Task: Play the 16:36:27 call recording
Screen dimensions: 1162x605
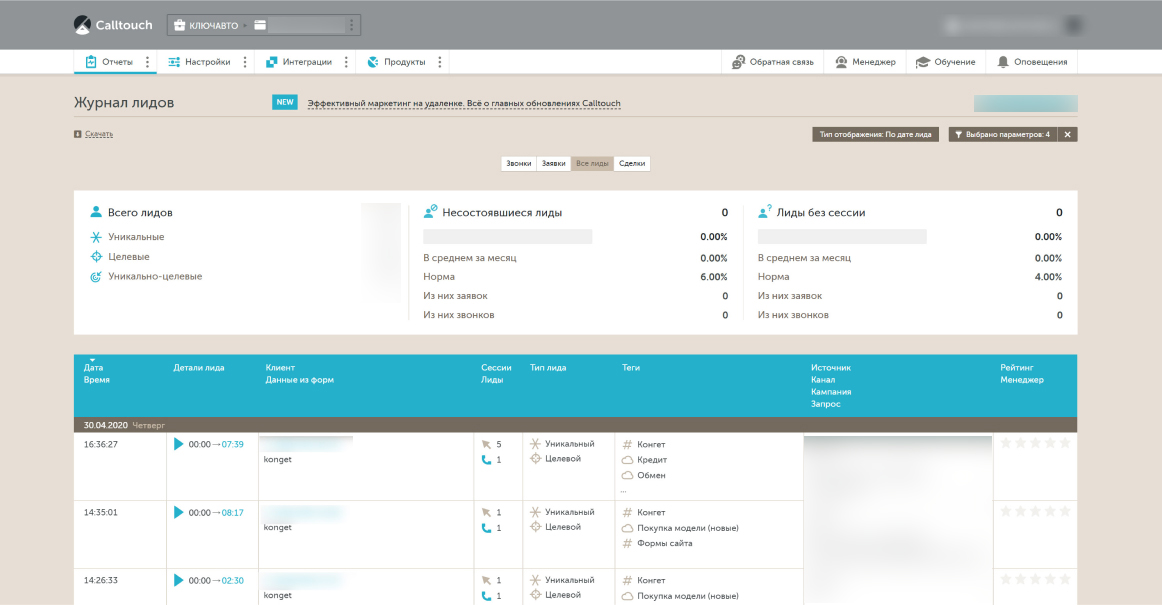Action: (x=178, y=444)
